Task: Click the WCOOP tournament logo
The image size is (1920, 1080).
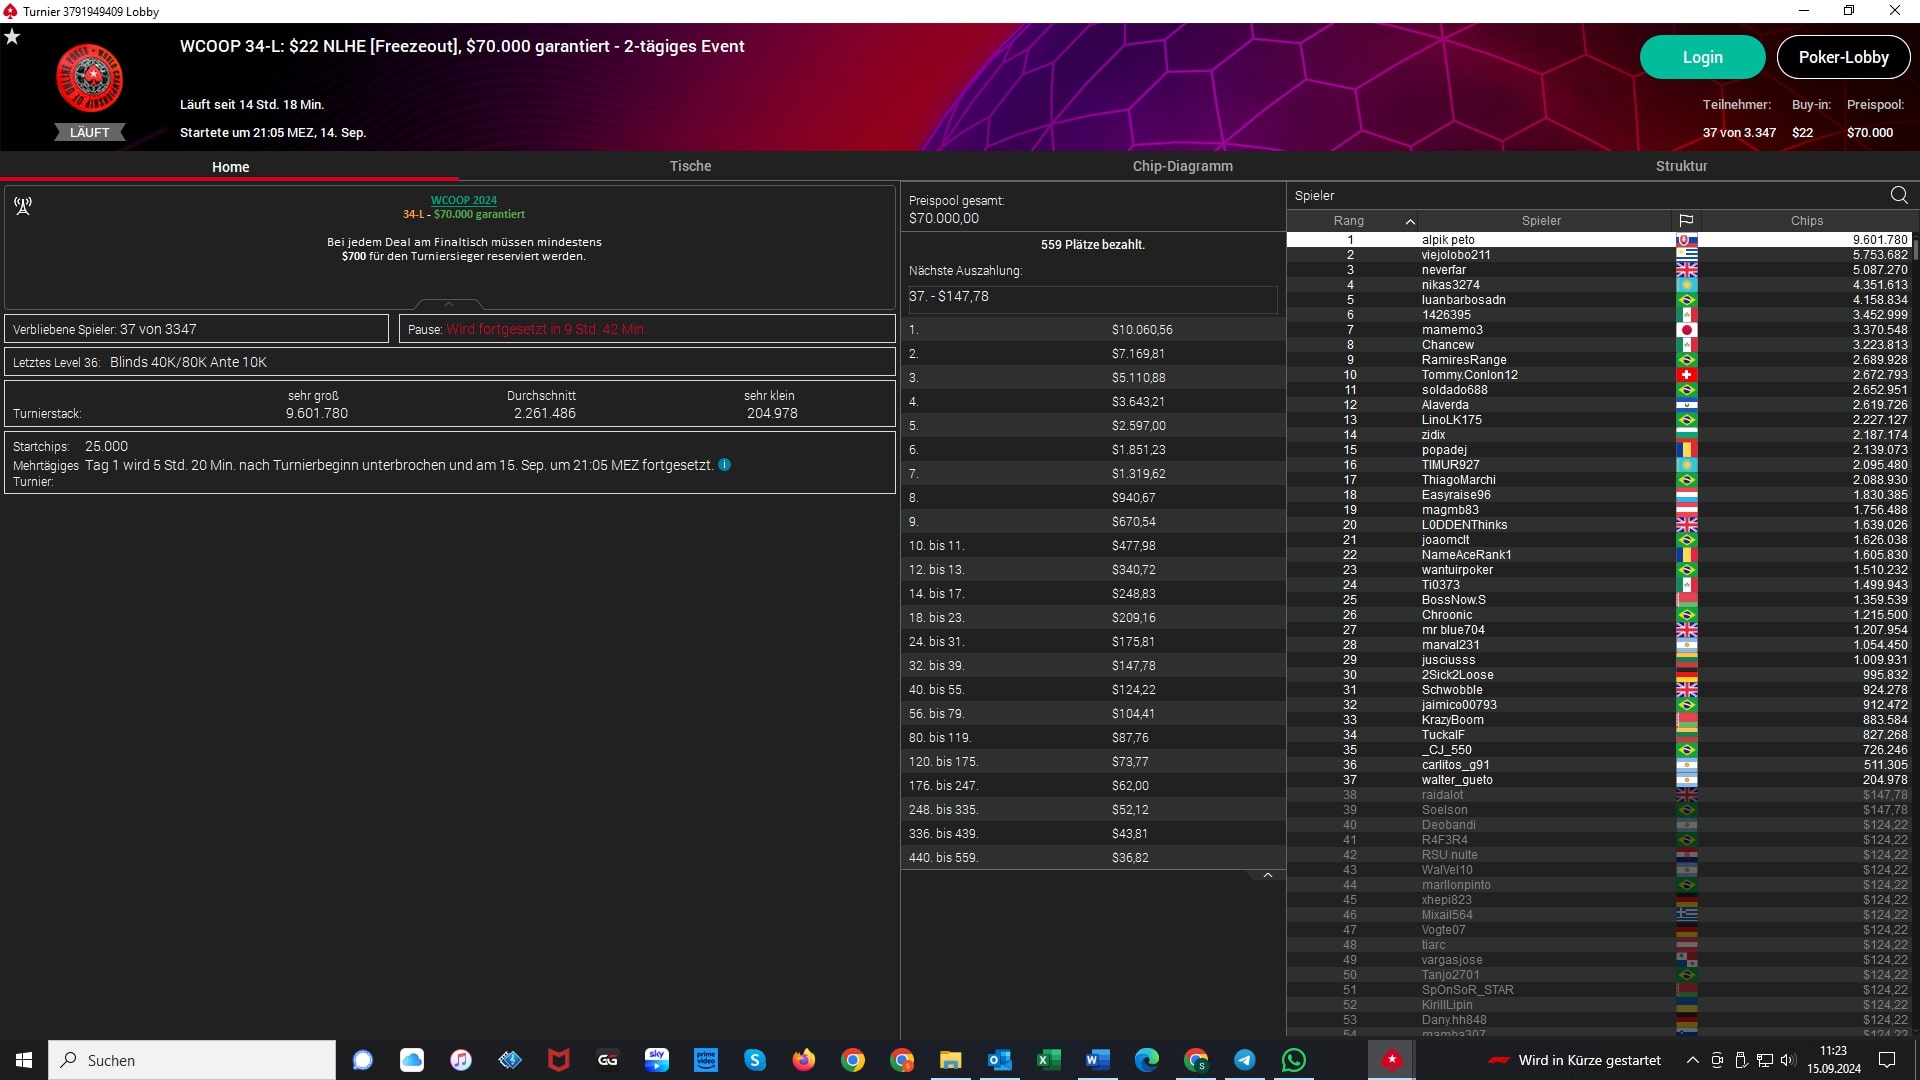Action: (x=90, y=78)
